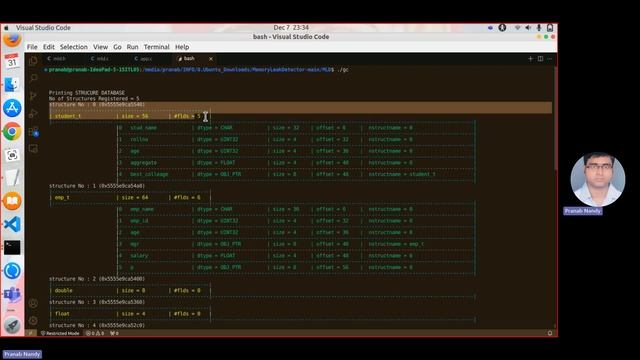Click terminal vertical scrollbar
The height and width of the screenshot is (360, 640).
[555, 118]
